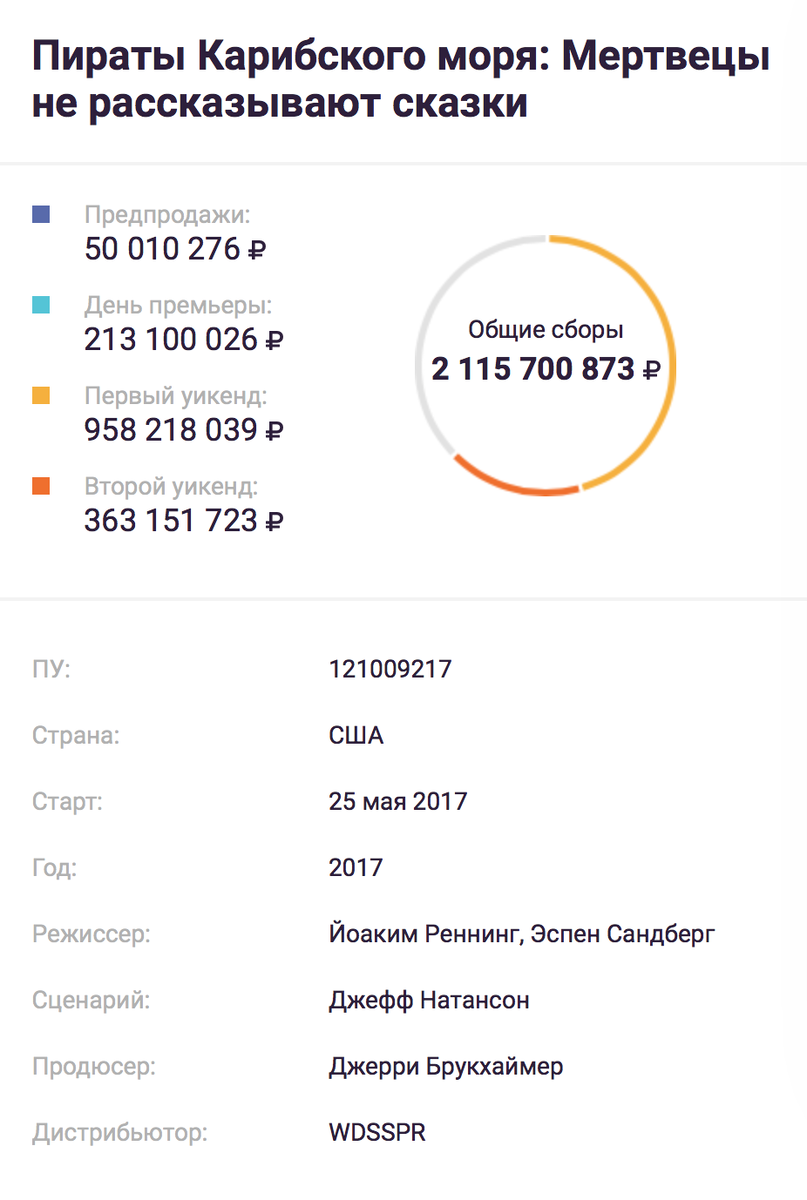The height and width of the screenshot is (1200, 807).
Task: Click the ПУ number 121009217
Action: tap(390, 669)
